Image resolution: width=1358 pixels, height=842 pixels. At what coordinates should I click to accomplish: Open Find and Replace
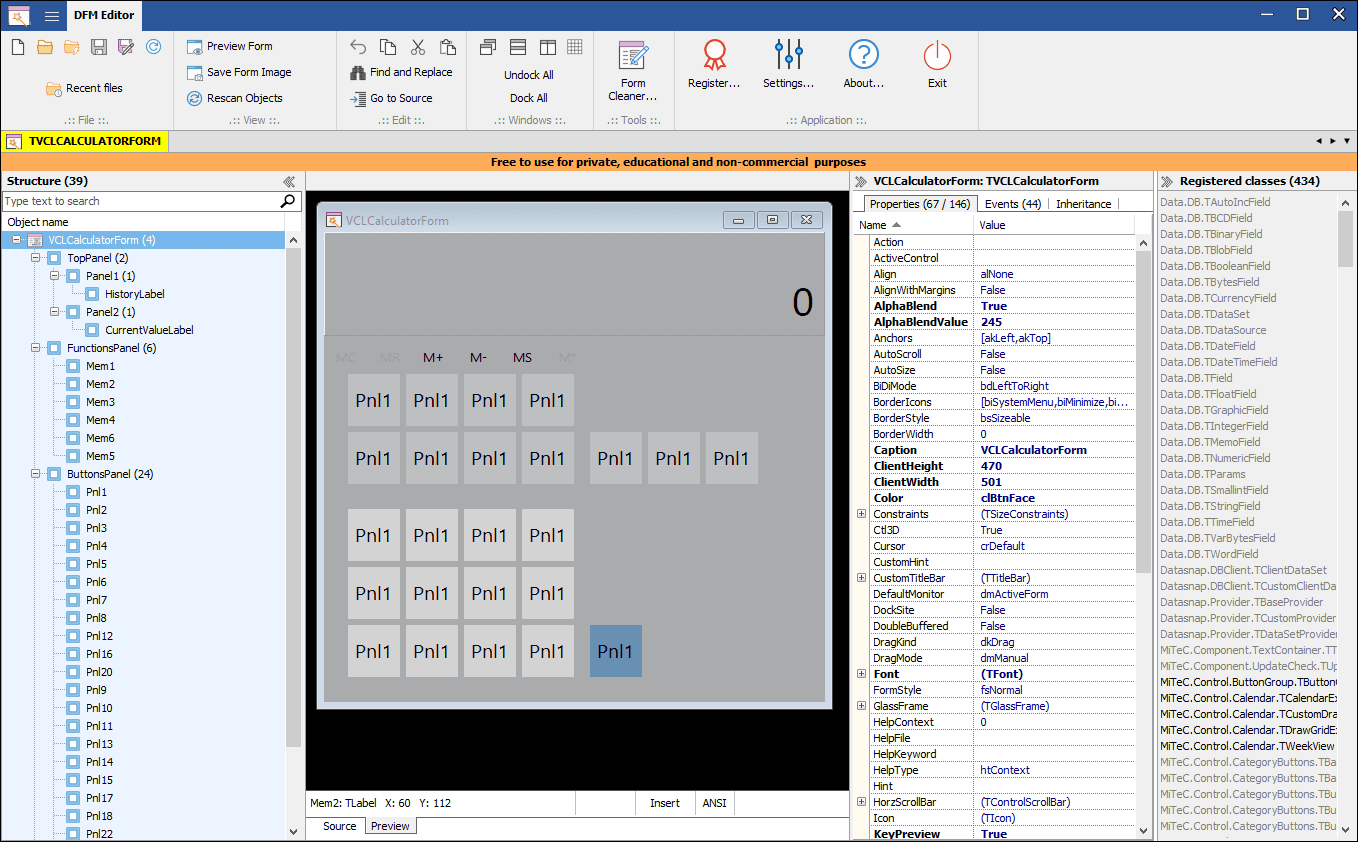(x=401, y=72)
